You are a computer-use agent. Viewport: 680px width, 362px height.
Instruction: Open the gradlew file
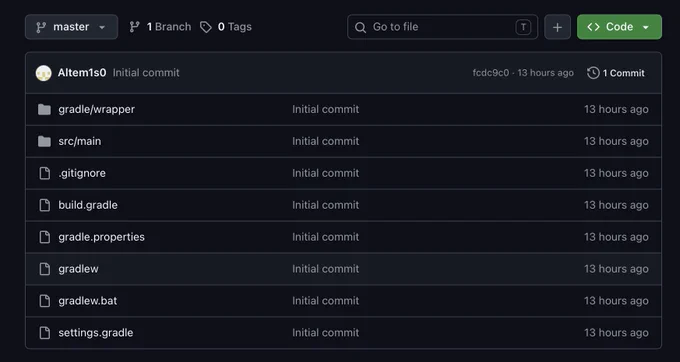coord(78,269)
